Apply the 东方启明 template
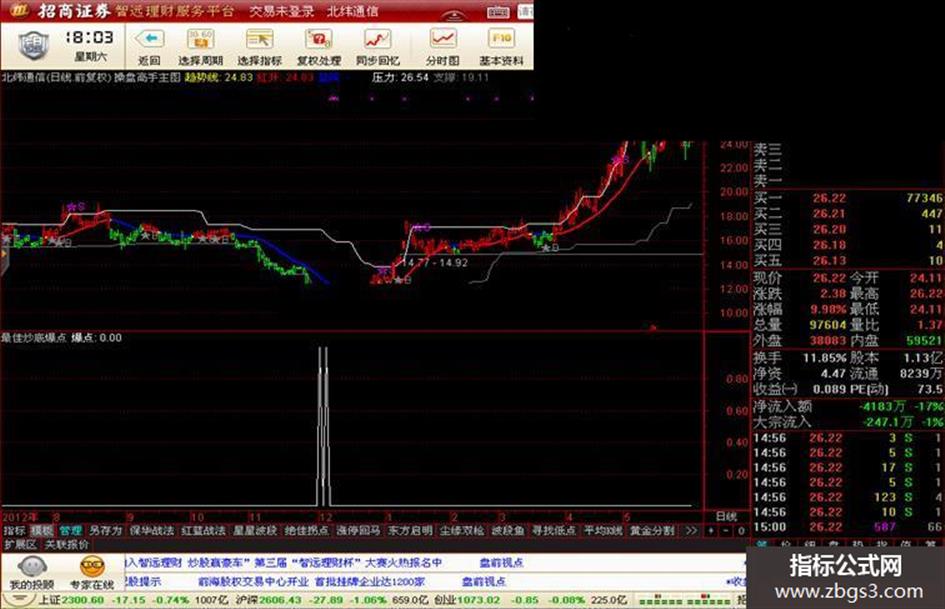 pyautogui.click(x=410, y=531)
